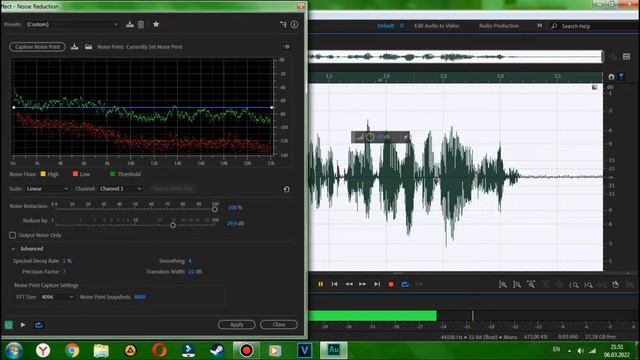Viewport: 640px width, 360px height.
Task: Click the Transition Width value
Action: (x=195, y=271)
